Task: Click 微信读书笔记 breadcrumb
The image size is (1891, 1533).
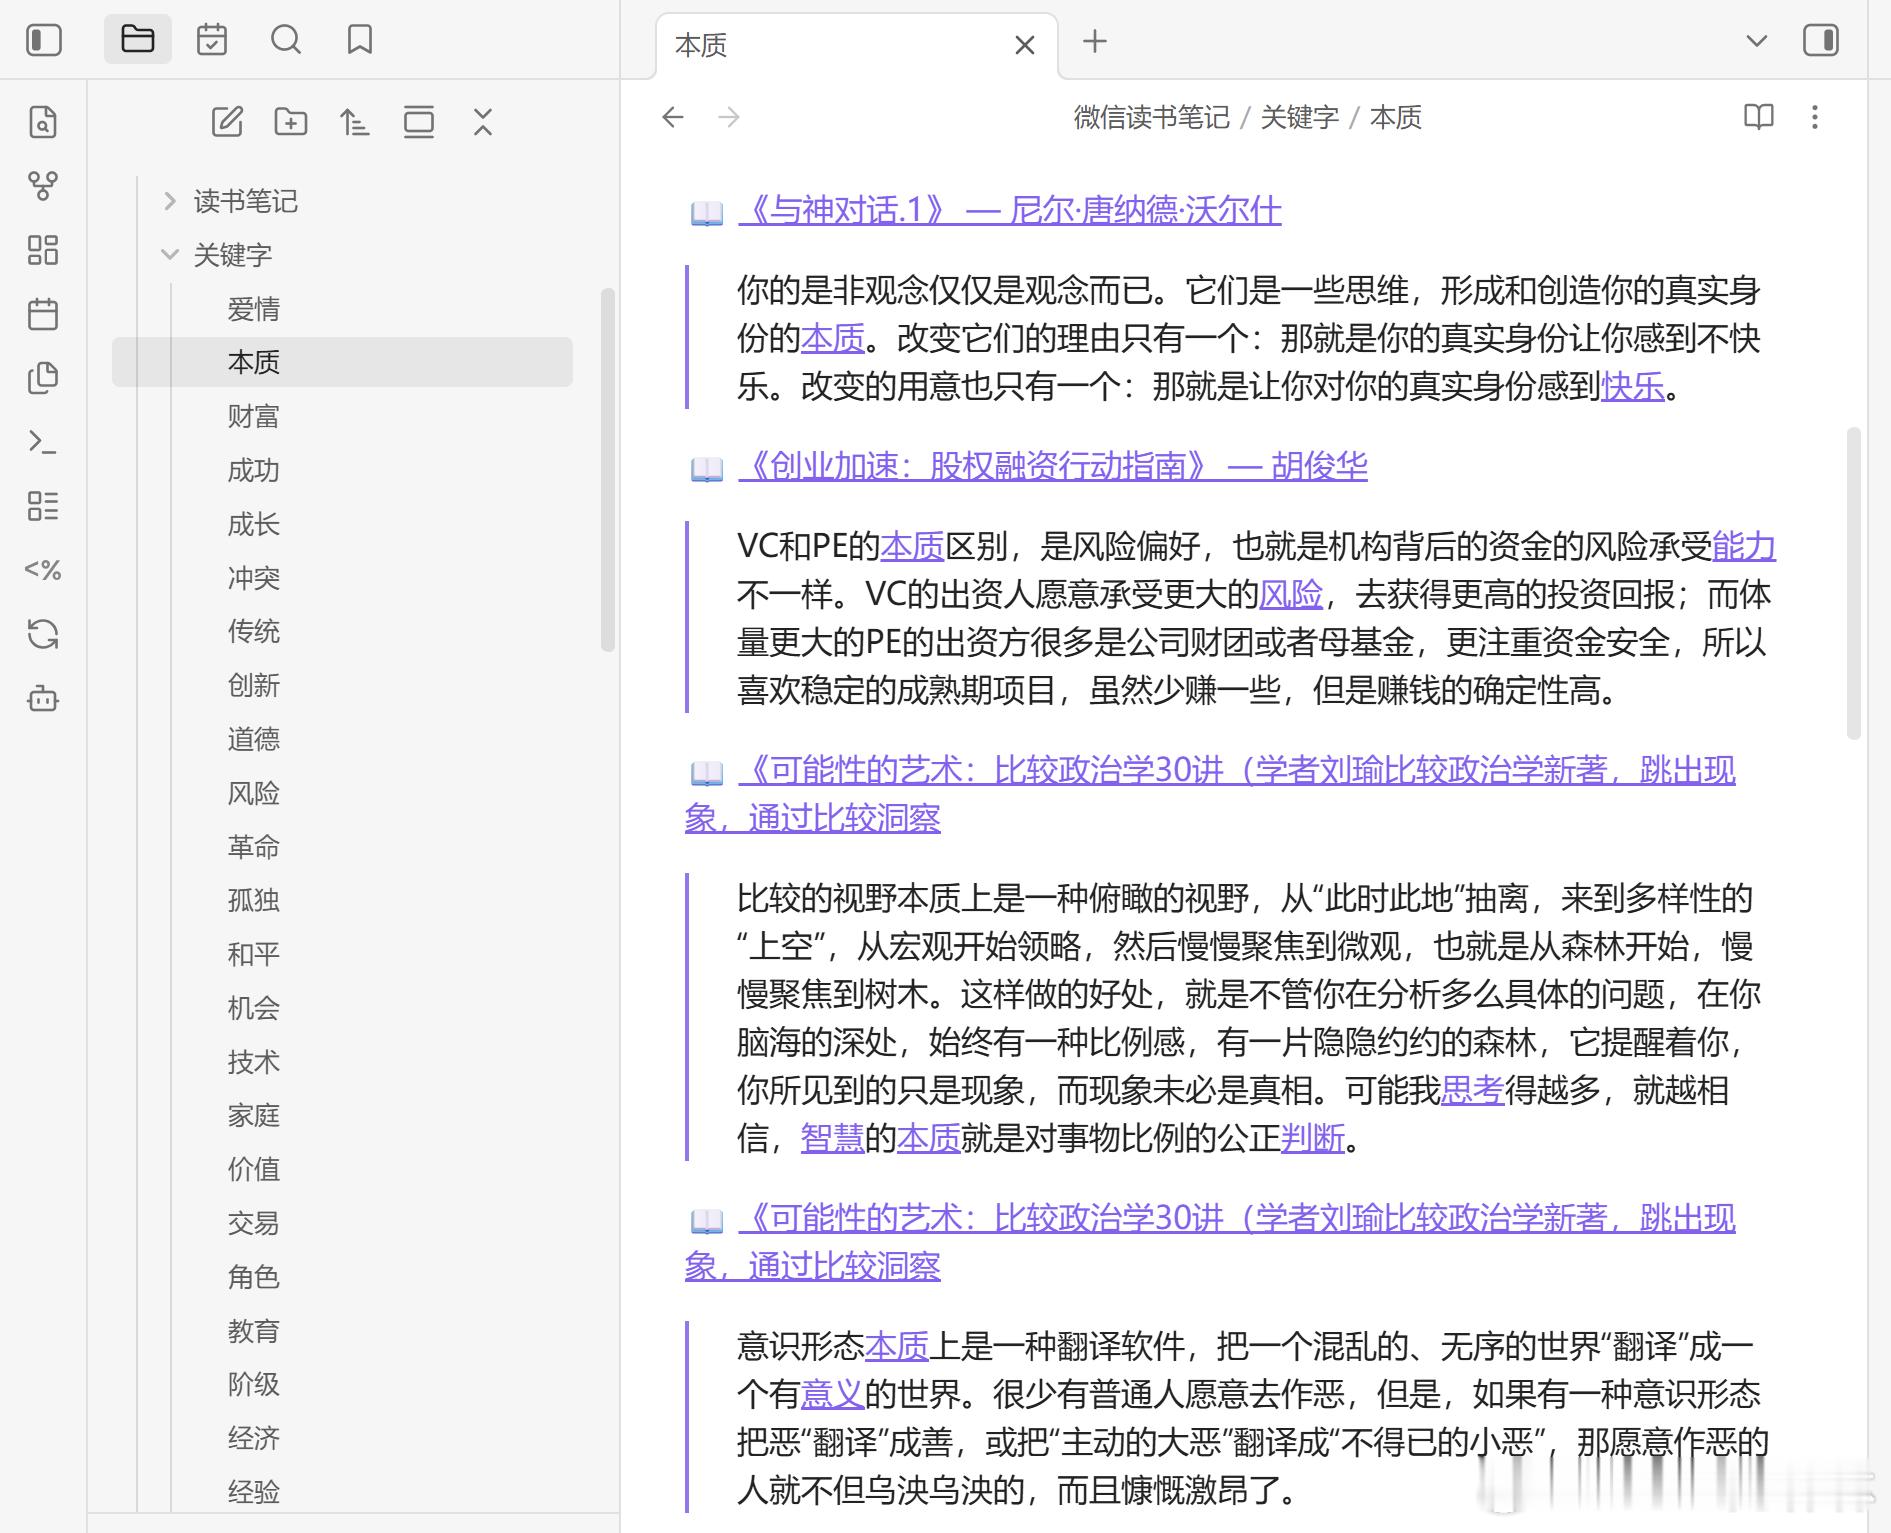Action: point(1151,117)
